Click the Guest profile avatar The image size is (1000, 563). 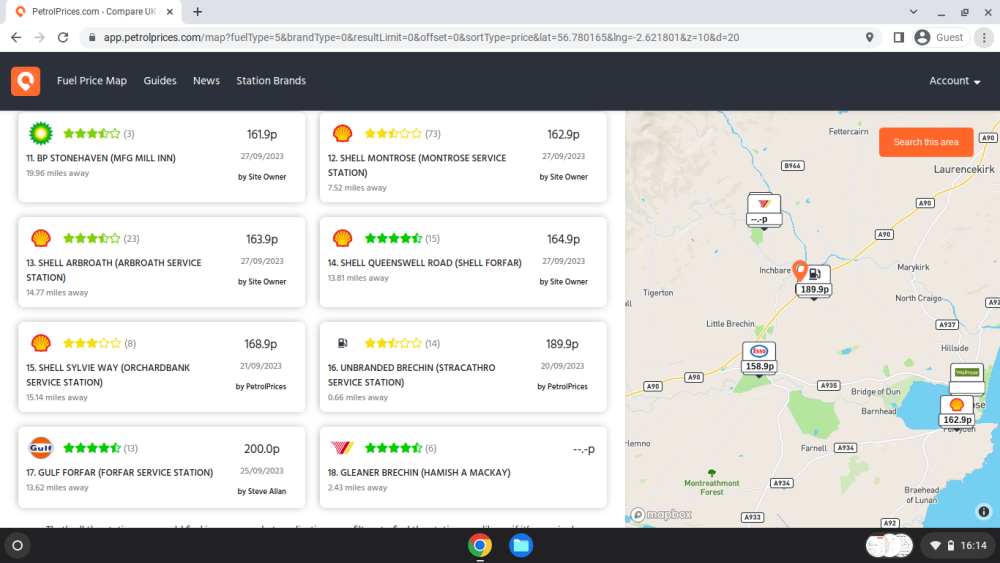(922, 38)
